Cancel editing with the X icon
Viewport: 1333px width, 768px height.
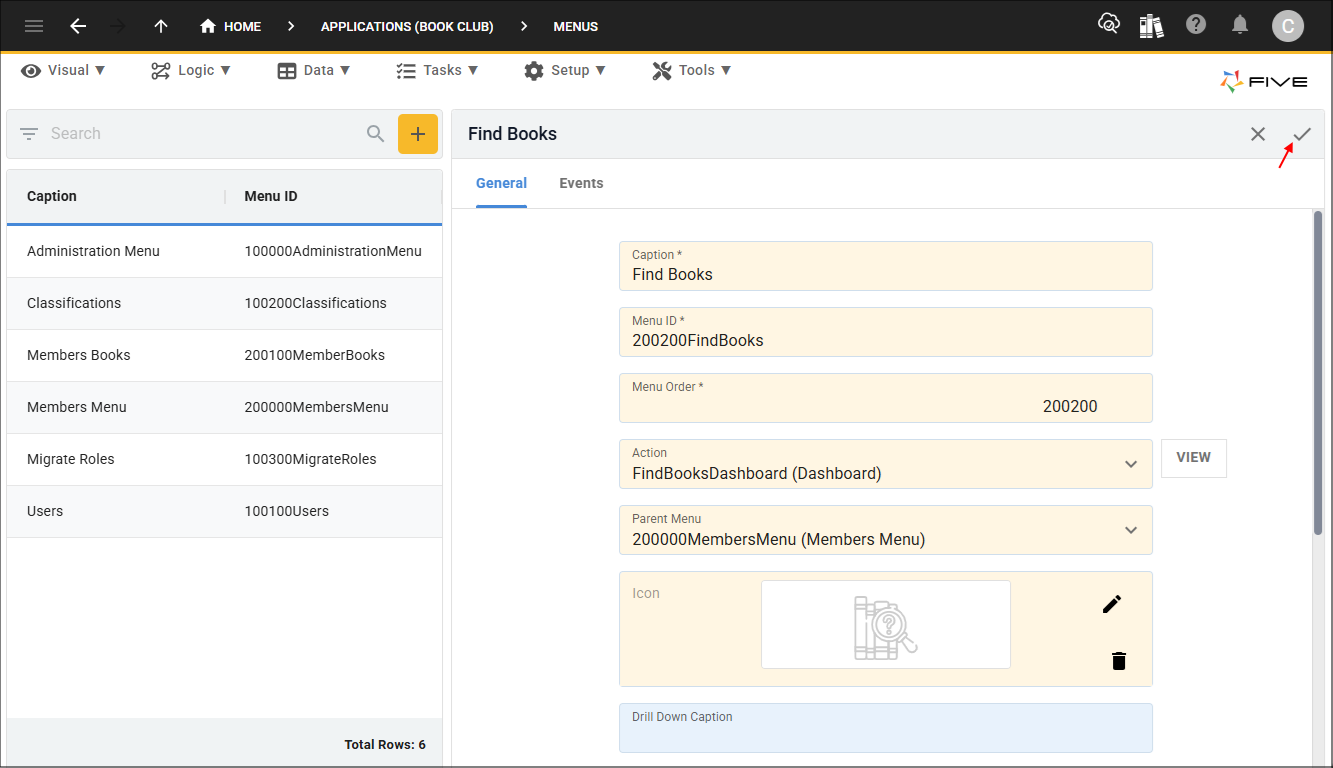click(x=1258, y=134)
